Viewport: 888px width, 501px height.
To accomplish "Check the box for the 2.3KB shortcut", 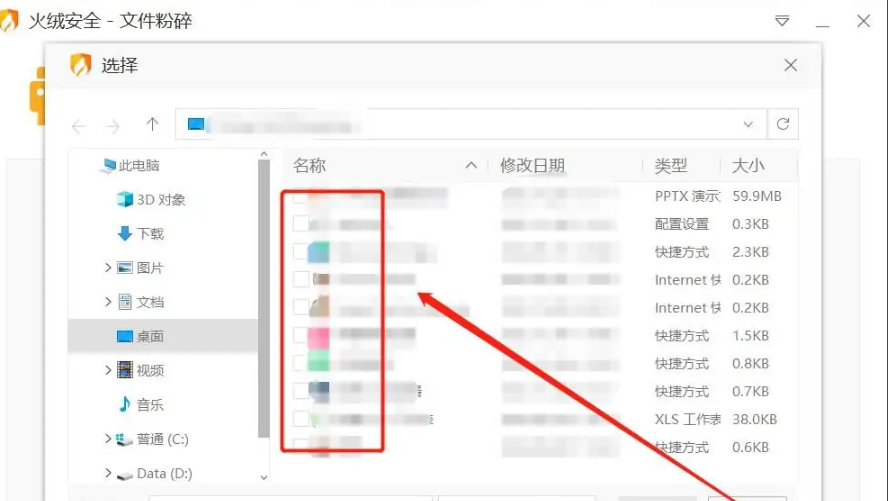I will (x=301, y=251).
